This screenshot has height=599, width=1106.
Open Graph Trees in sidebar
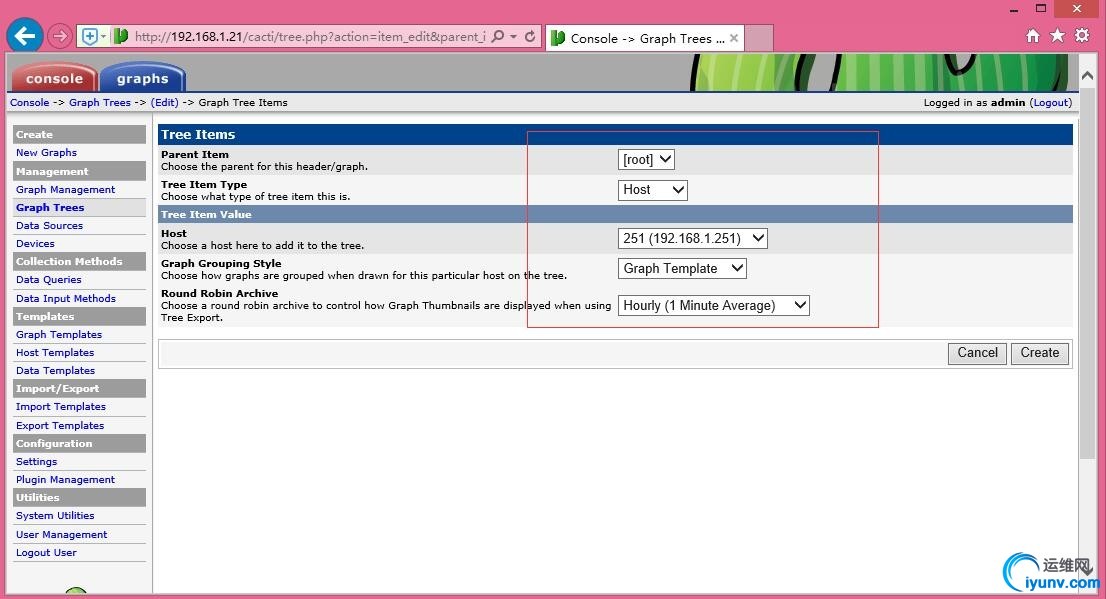click(50, 207)
